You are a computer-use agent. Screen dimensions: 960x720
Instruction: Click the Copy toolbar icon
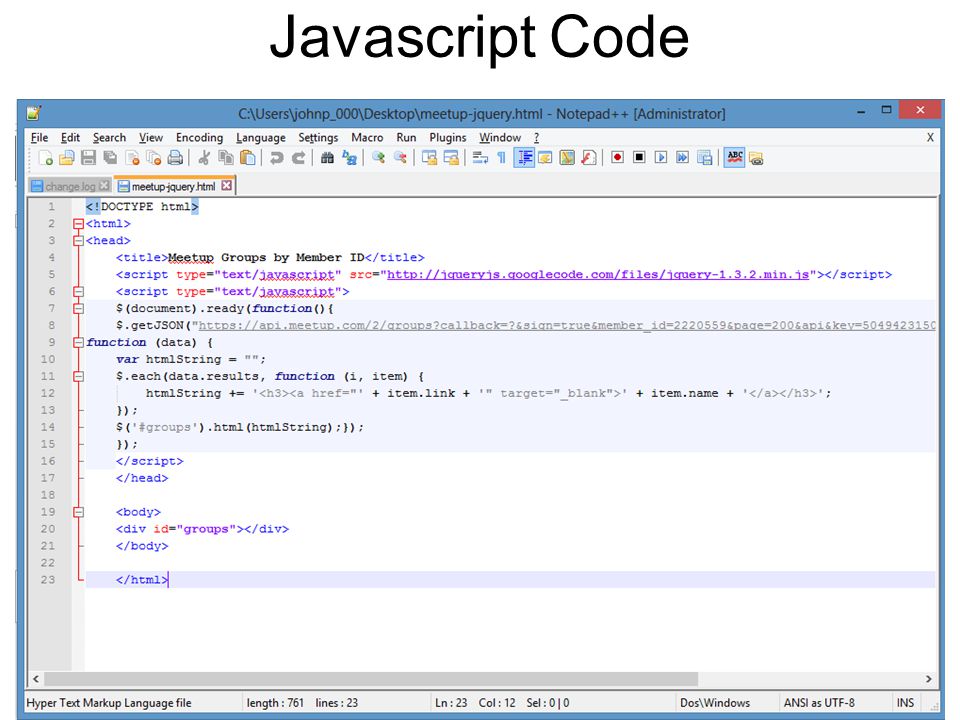click(226, 158)
